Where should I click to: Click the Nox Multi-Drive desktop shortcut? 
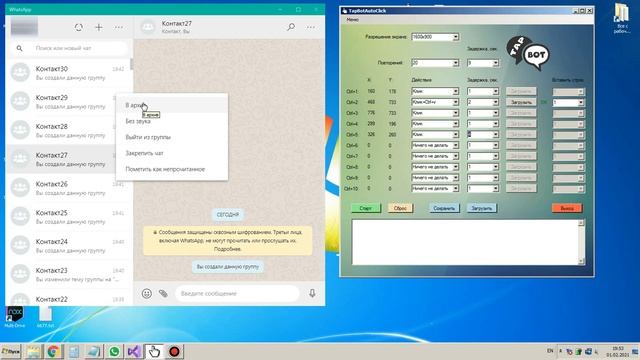(15, 317)
